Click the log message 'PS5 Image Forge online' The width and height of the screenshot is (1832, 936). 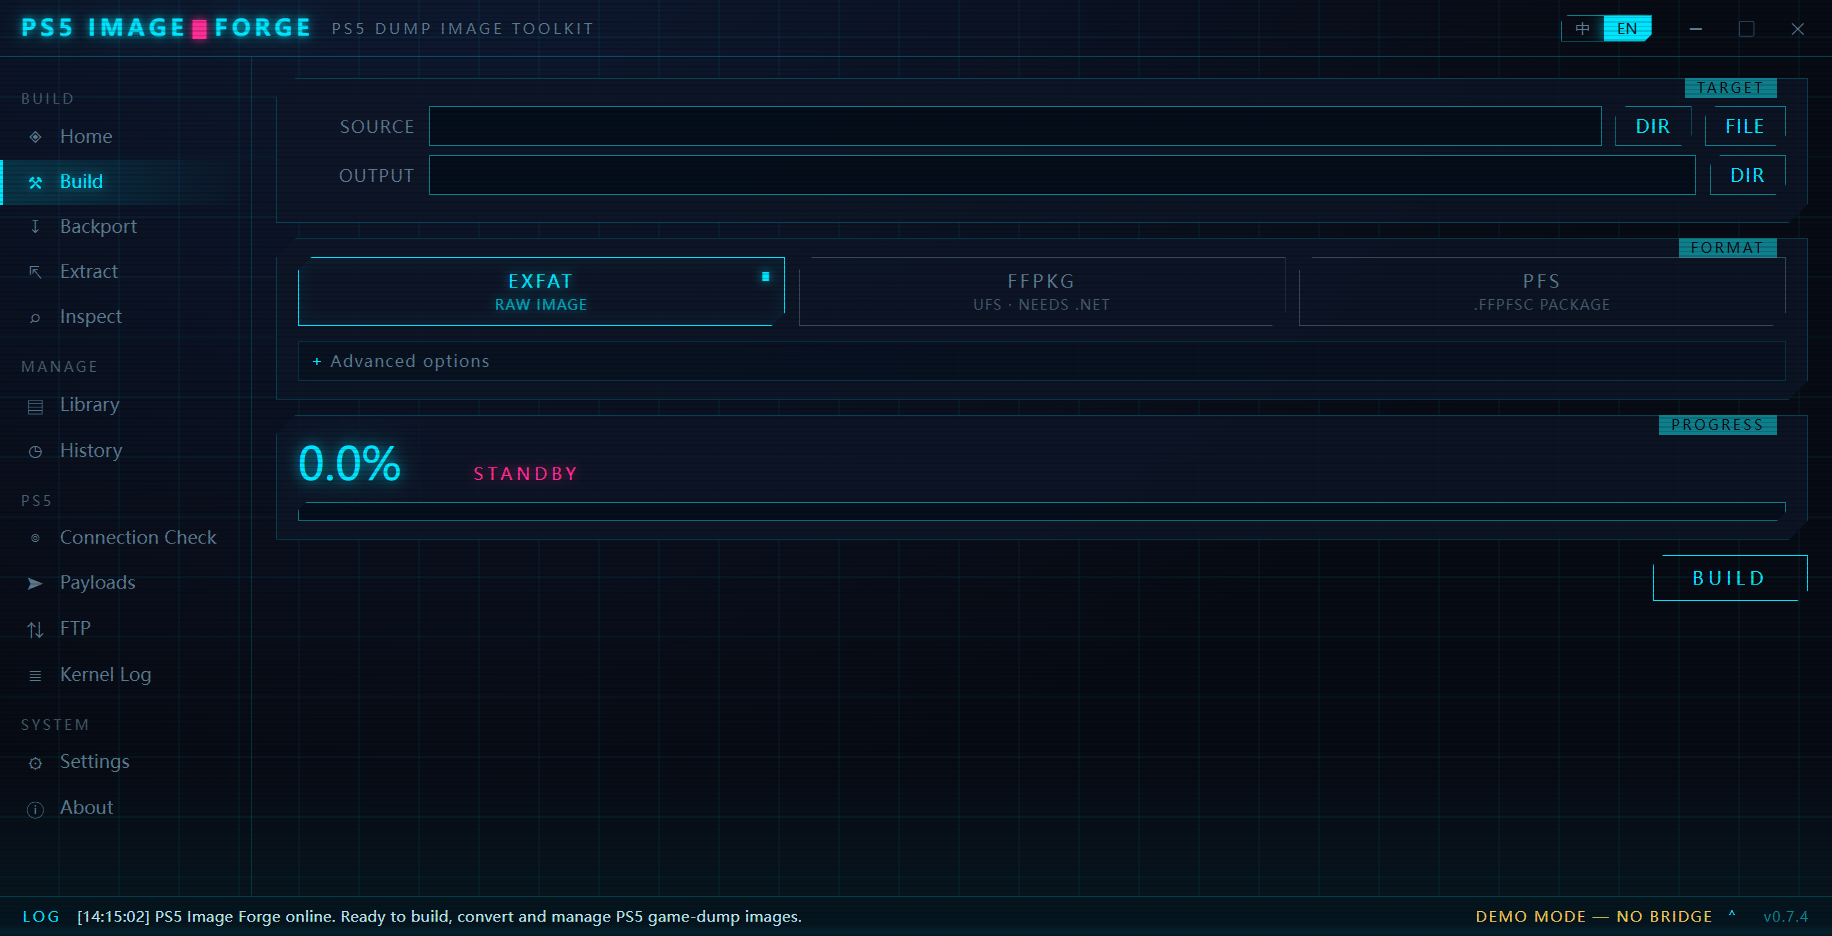pos(439,917)
